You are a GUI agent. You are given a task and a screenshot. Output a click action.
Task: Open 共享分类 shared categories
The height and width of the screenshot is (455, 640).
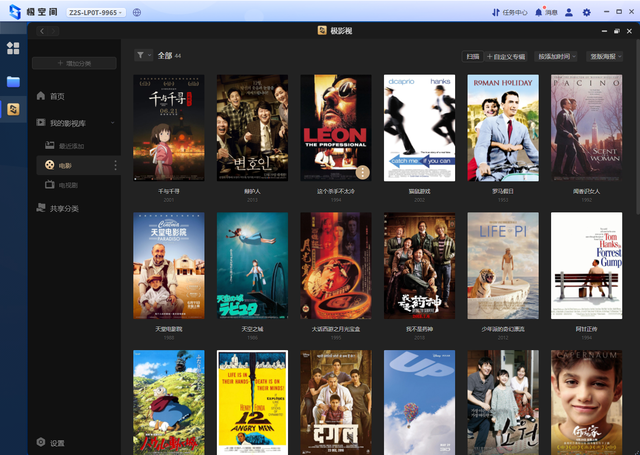[58, 209]
